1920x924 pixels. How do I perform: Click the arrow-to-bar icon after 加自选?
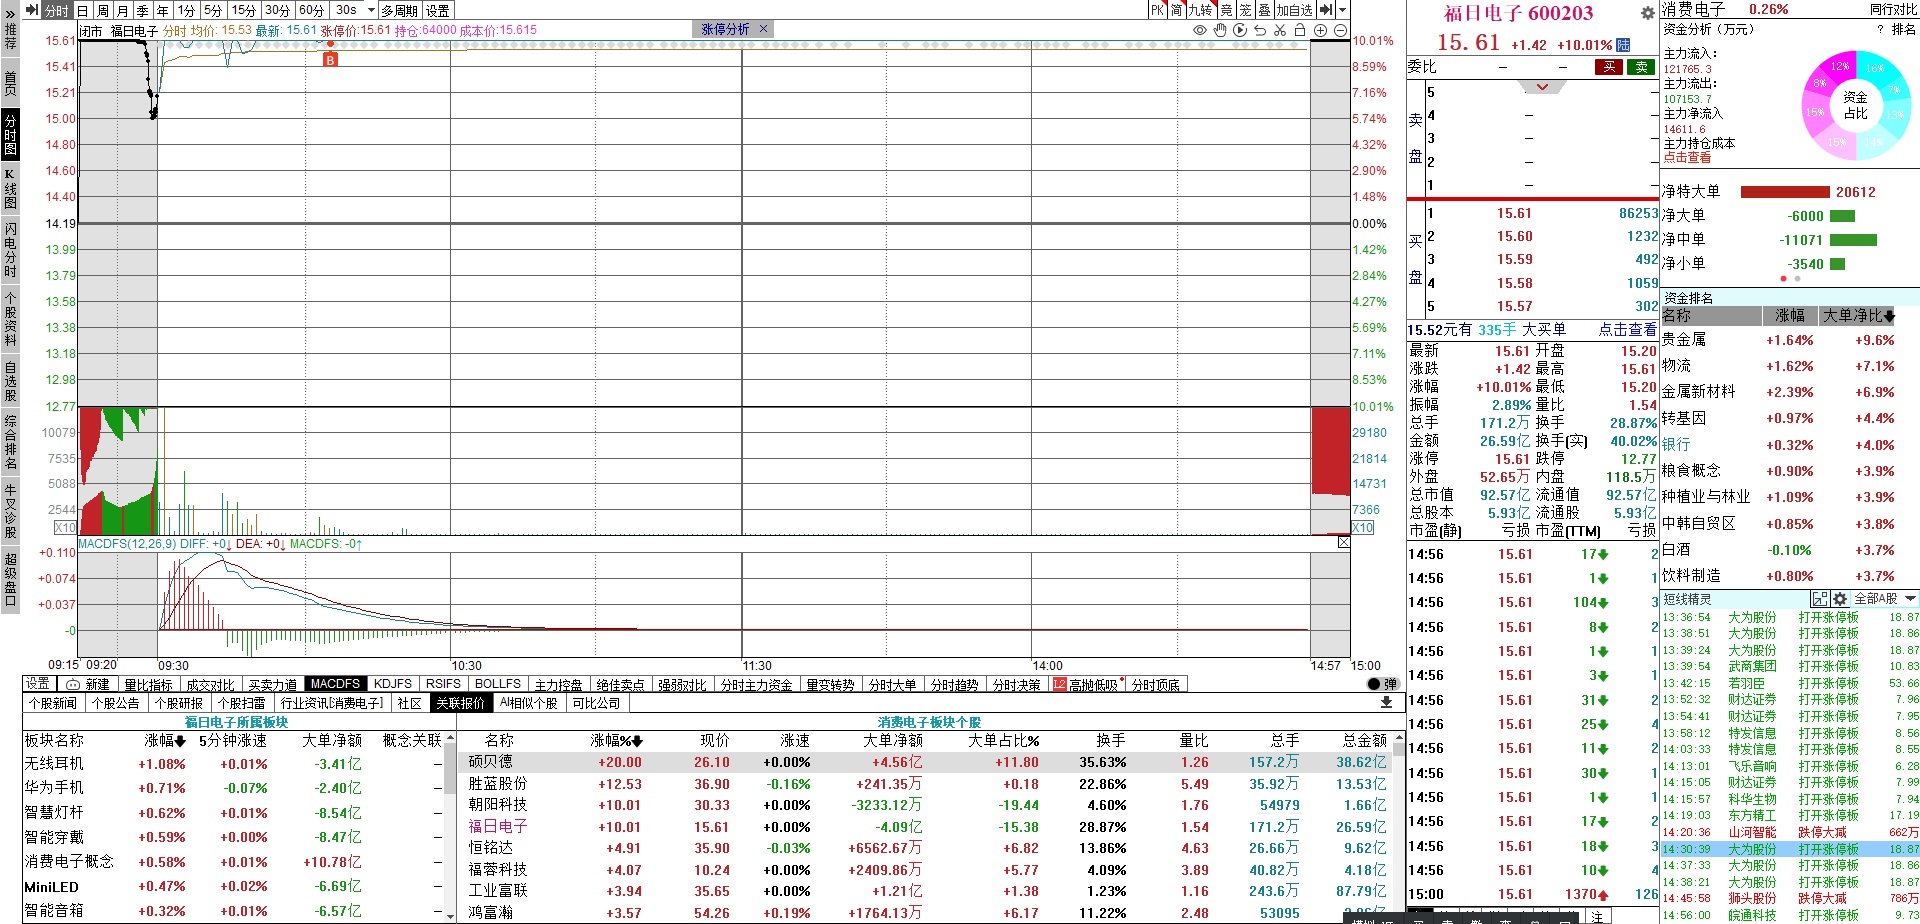click(x=1326, y=10)
